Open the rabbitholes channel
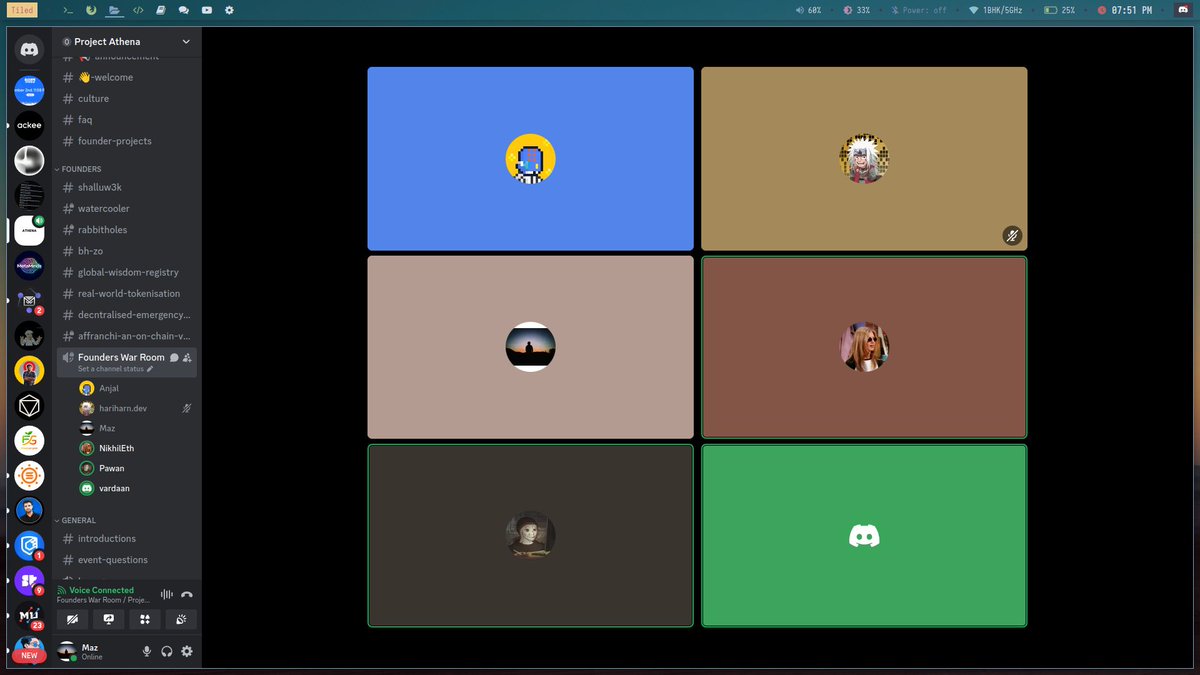 [127, 229]
